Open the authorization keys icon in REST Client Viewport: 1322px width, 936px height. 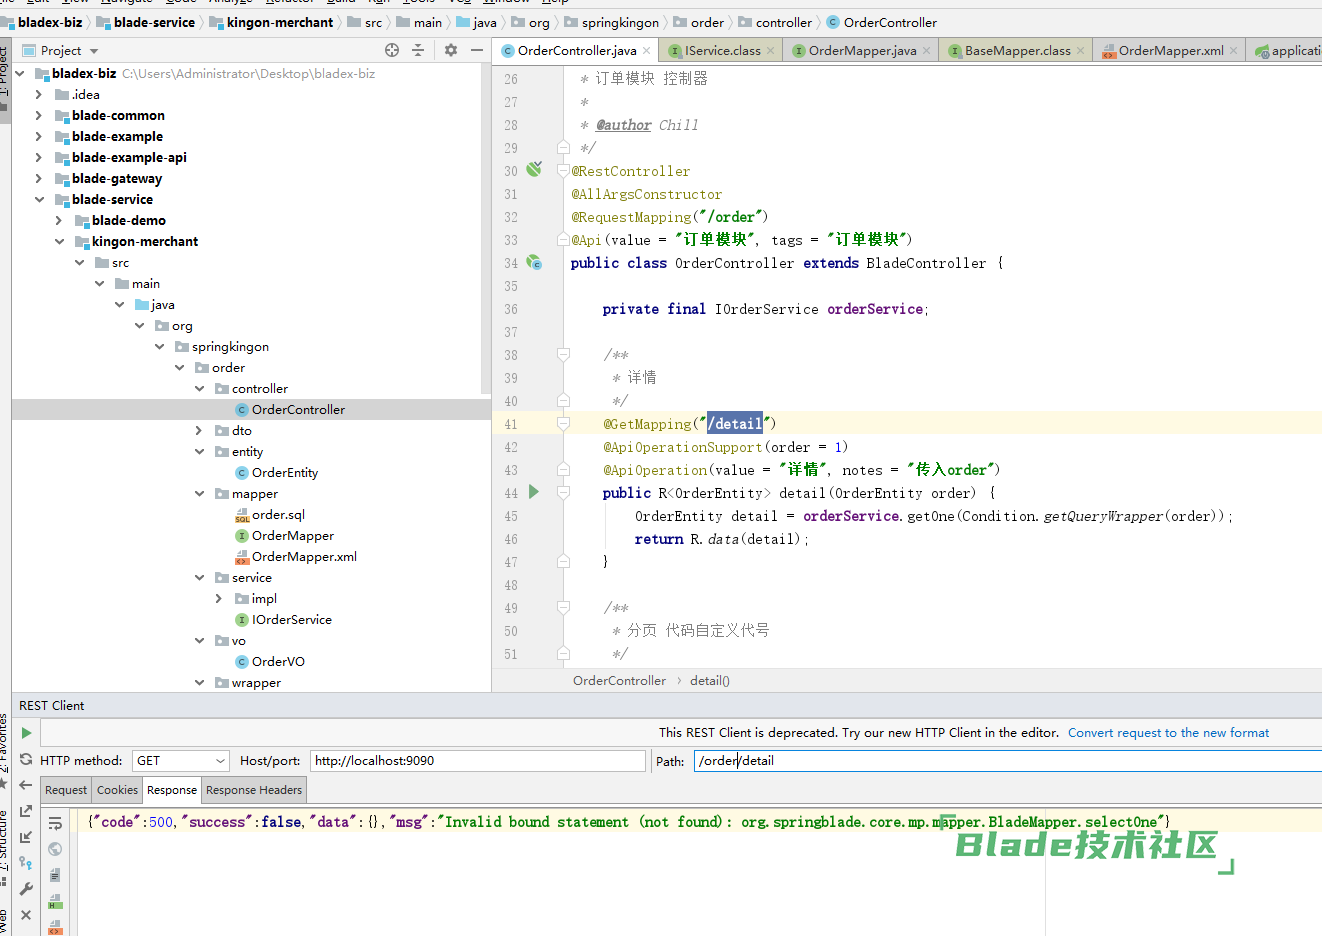[x=26, y=863]
